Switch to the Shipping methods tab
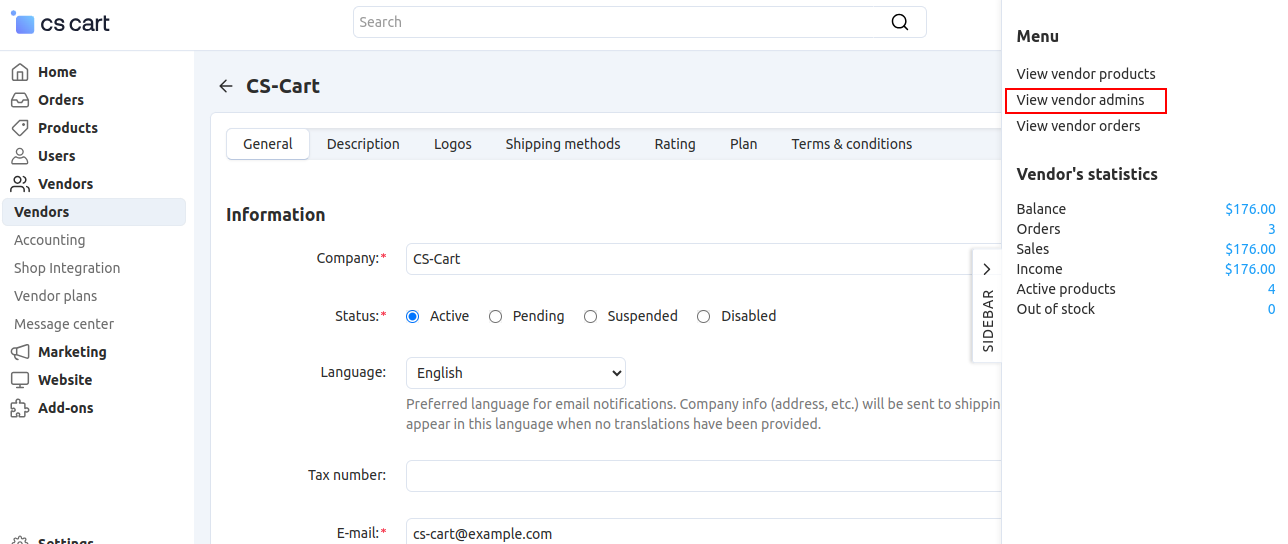Screen dimensions: 1288x544 point(562,144)
